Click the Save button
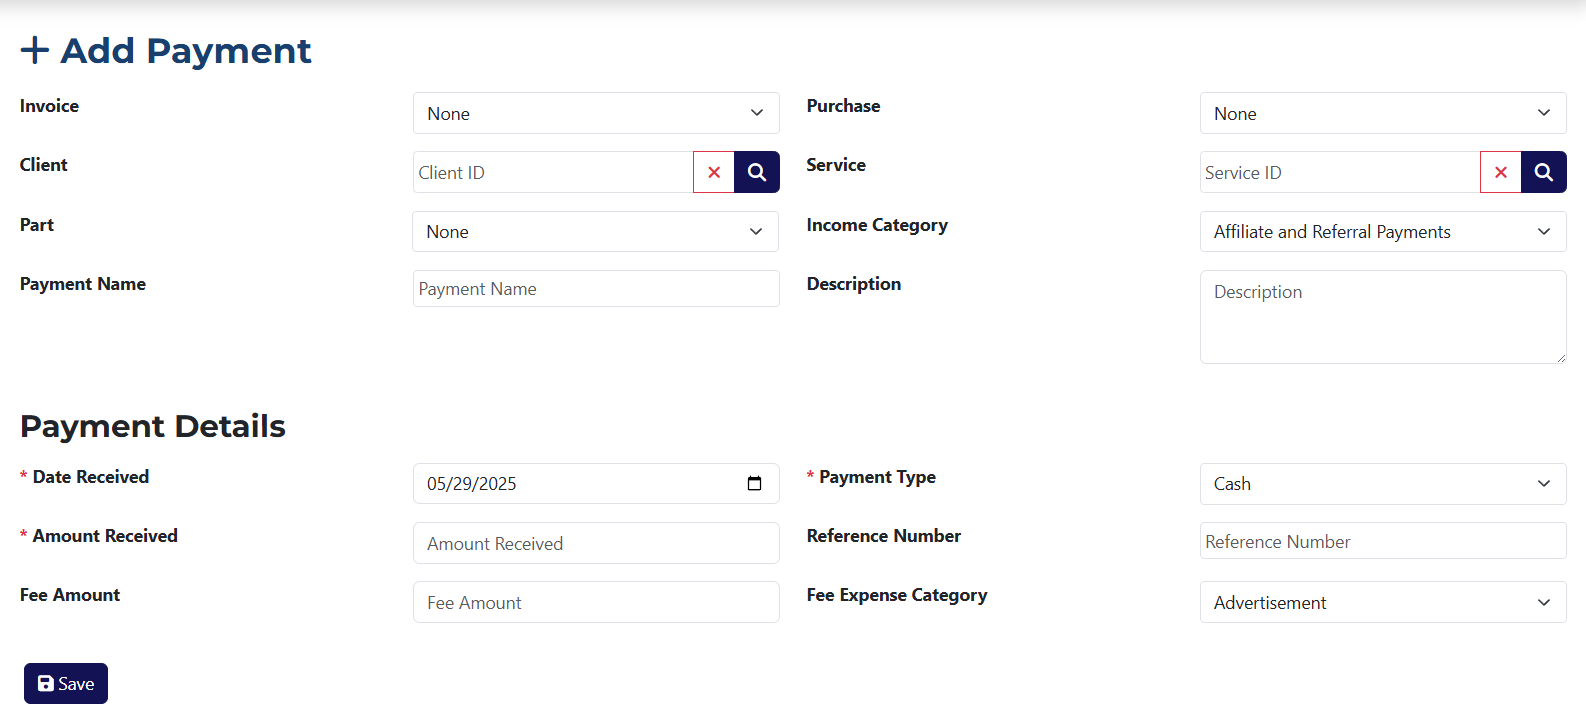1586x723 pixels. pyautogui.click(x=66, y=683)
